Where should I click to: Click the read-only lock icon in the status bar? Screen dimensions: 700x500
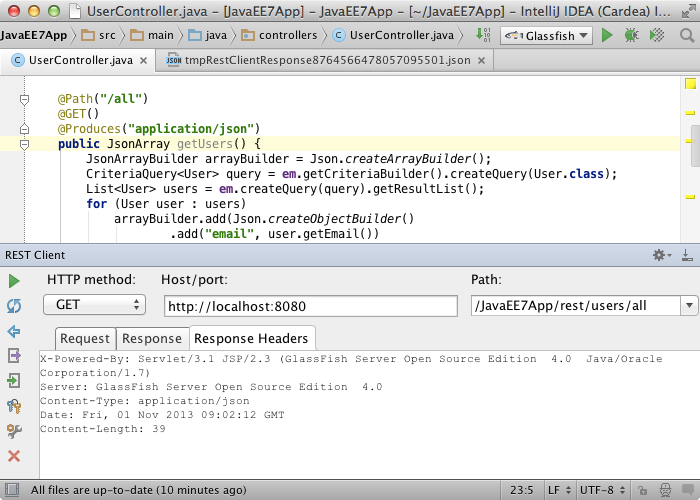coord(642,490)
